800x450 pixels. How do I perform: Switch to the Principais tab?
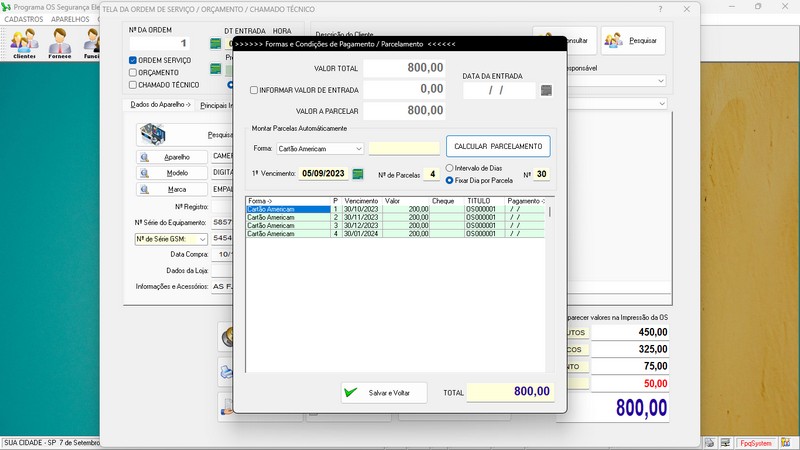(215, 105)
